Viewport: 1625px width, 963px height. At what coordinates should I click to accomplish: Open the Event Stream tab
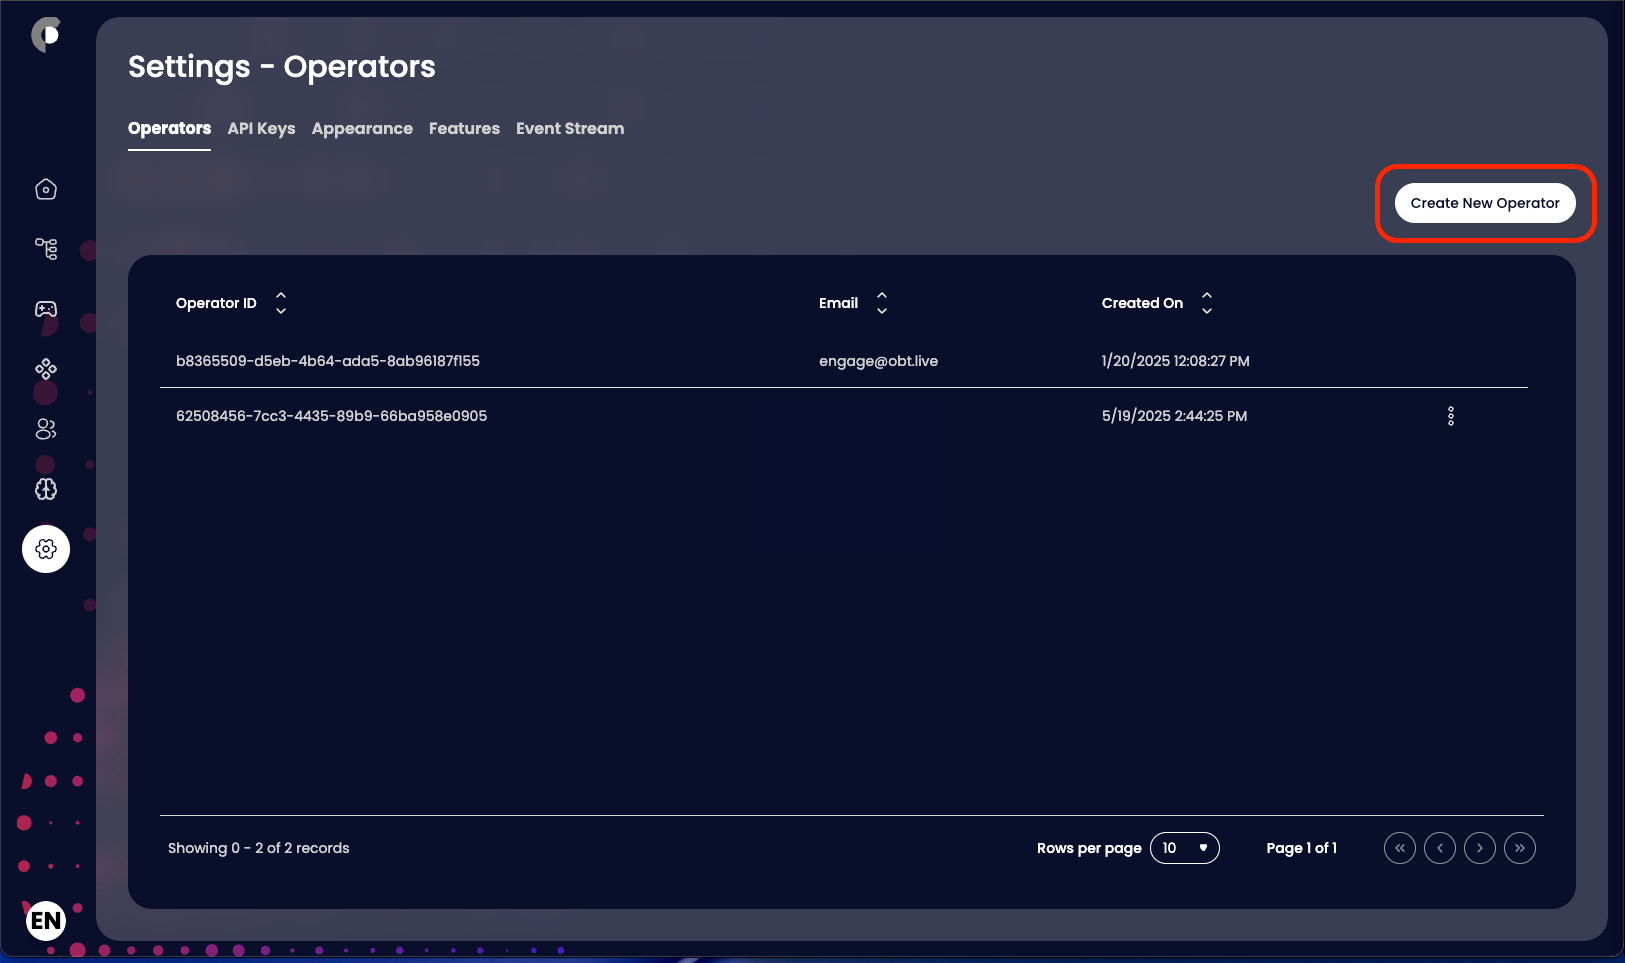click(569, 129)
